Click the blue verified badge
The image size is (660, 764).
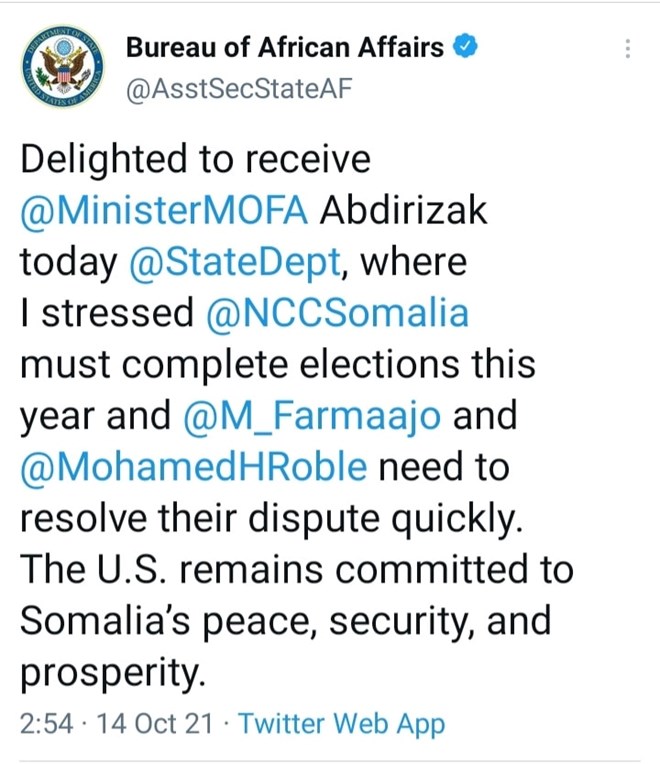point(464,46)
